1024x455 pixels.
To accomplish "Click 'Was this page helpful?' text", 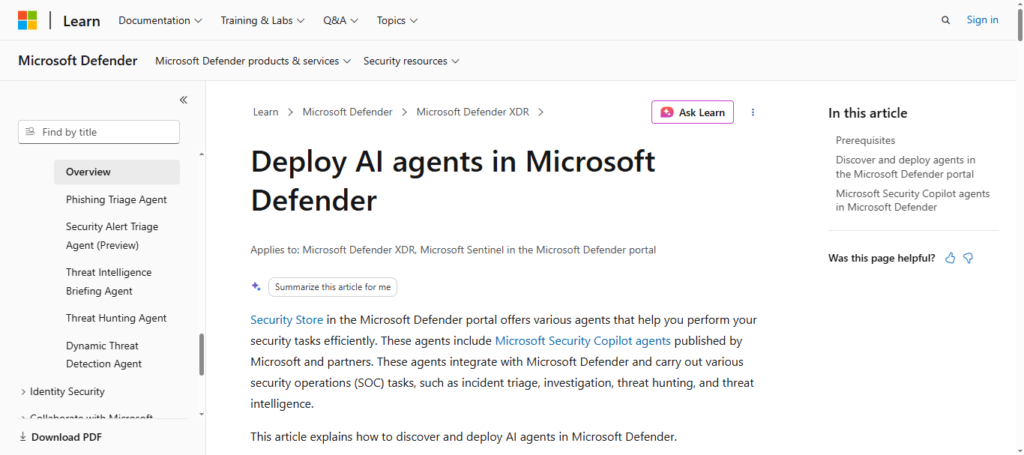I will tap(882, 258).
